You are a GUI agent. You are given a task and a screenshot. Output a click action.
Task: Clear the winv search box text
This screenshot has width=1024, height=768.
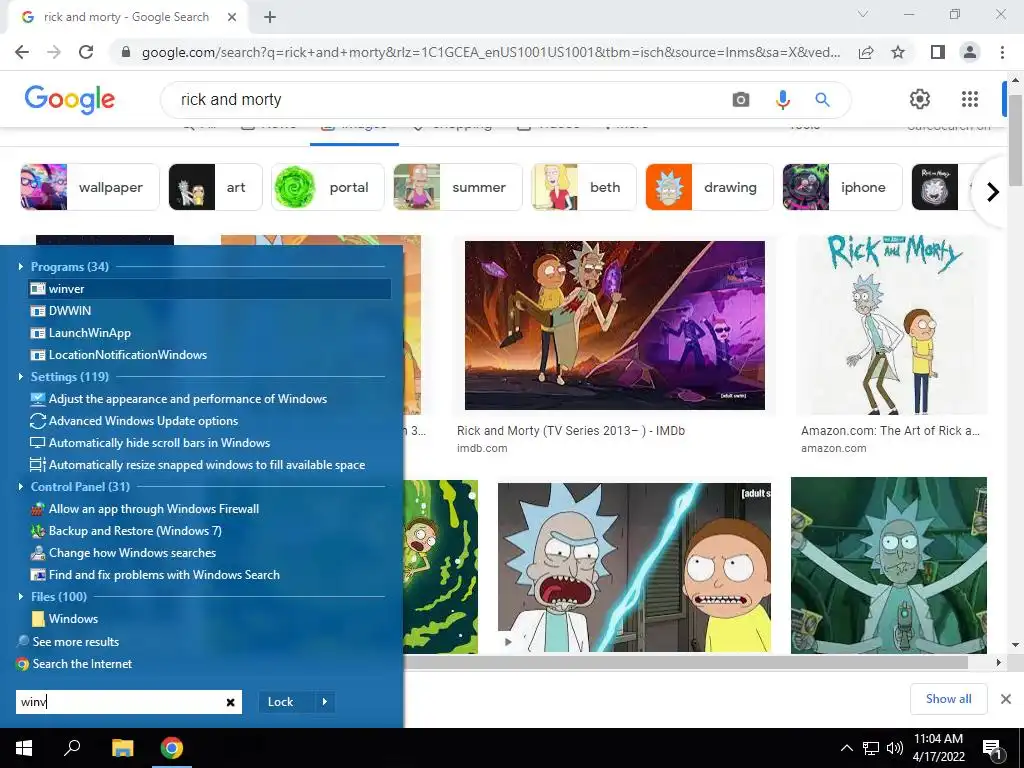point(231,702)
